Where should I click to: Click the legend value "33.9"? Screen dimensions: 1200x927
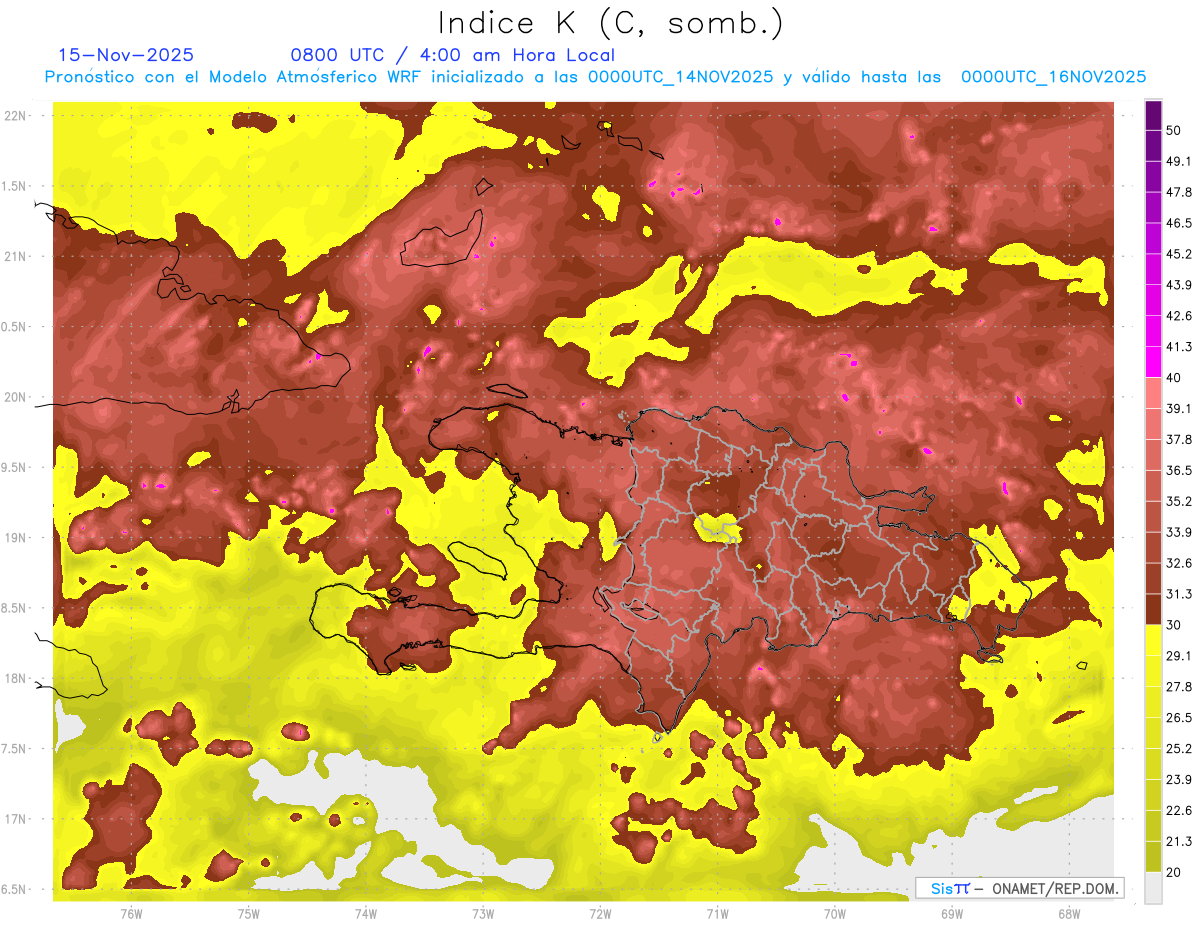point(1178,532)
